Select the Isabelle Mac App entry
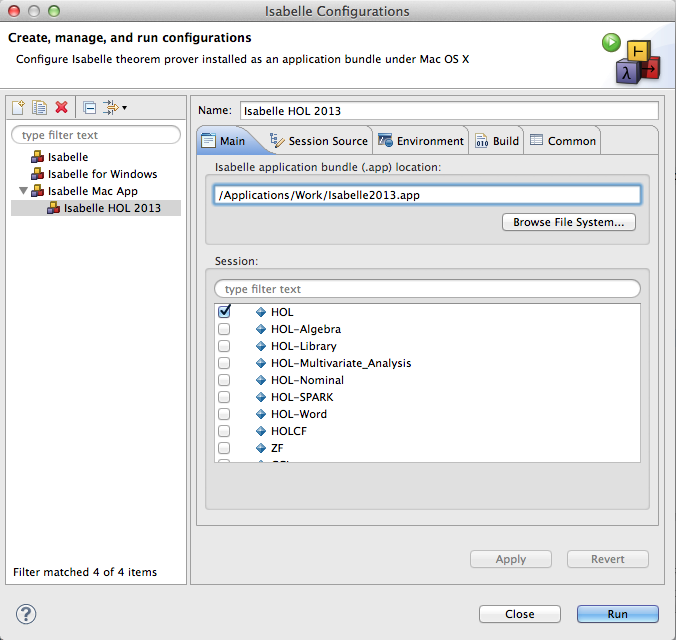Image resolution: width=676 pixels, height=640 pixels. point(93,191)
